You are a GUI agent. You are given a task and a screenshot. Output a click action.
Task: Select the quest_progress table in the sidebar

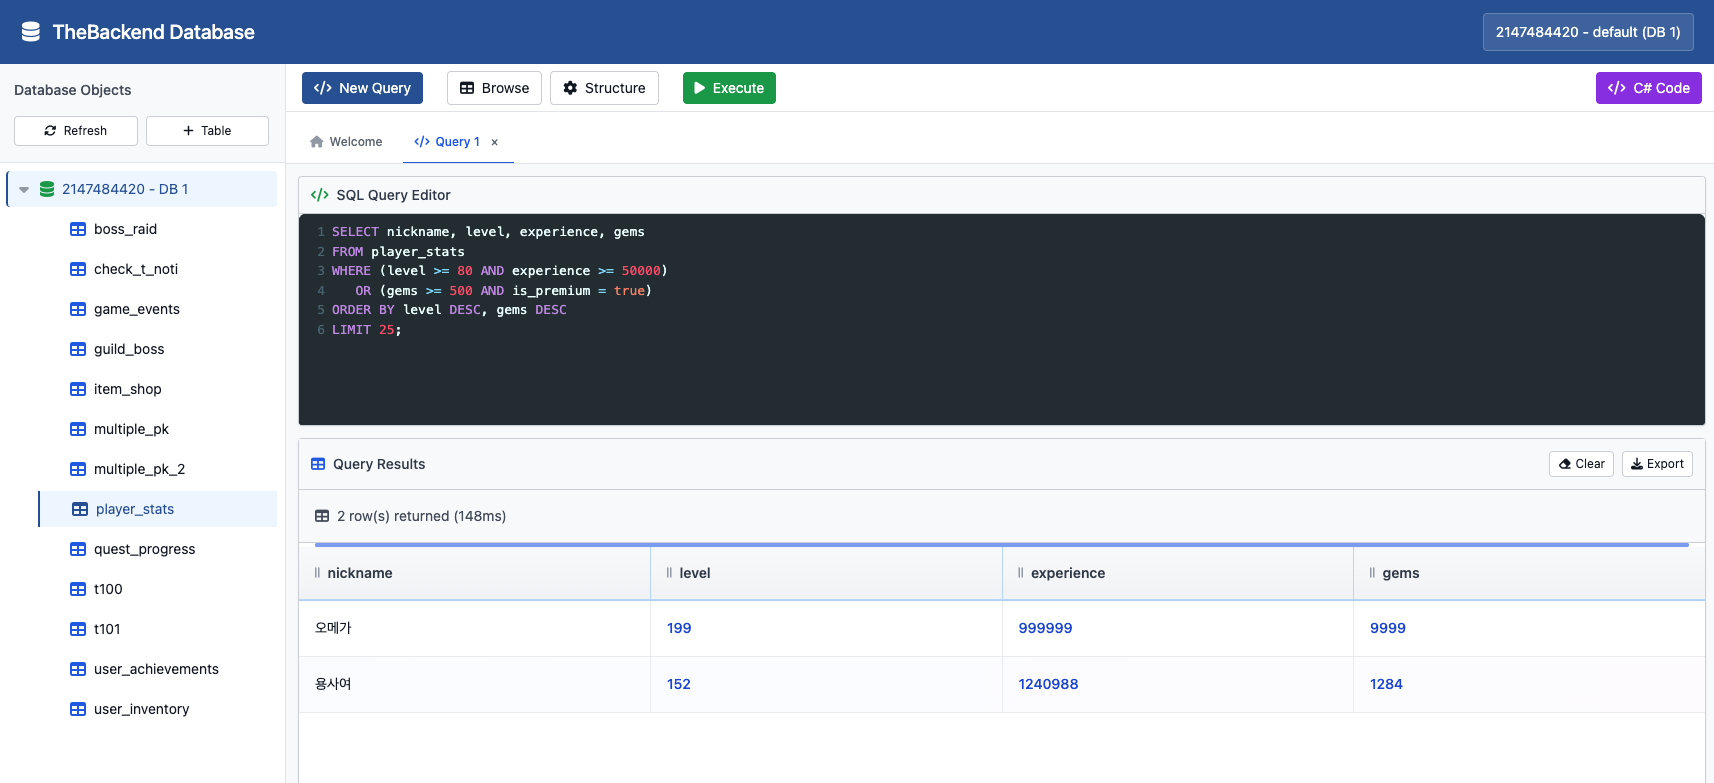144,549
